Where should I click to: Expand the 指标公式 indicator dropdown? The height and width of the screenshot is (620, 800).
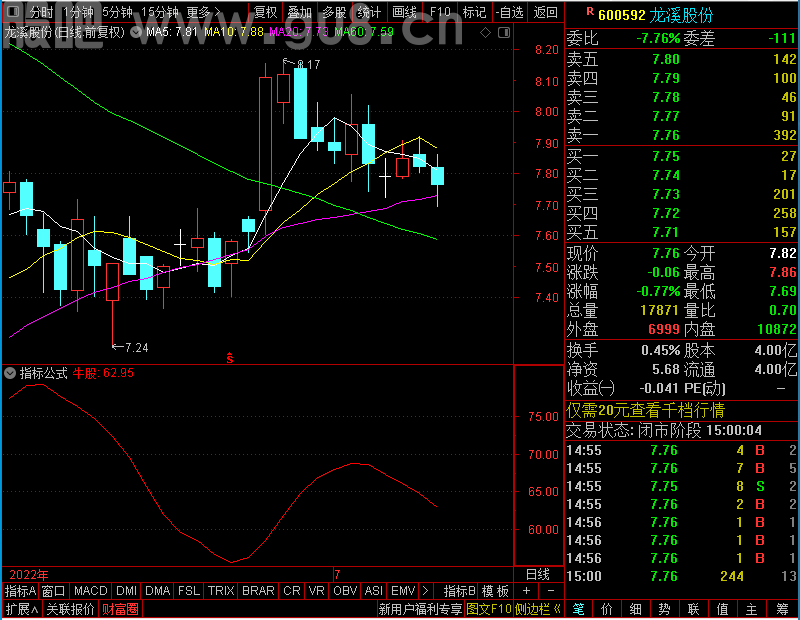coord(10,373)
